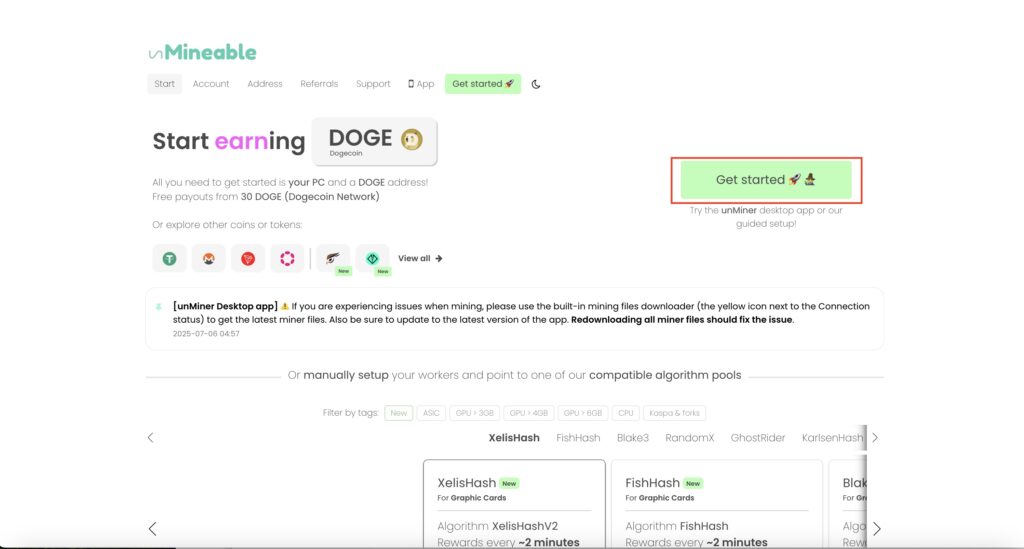Filter pools by the CPU tag

[x=626, y=413]
